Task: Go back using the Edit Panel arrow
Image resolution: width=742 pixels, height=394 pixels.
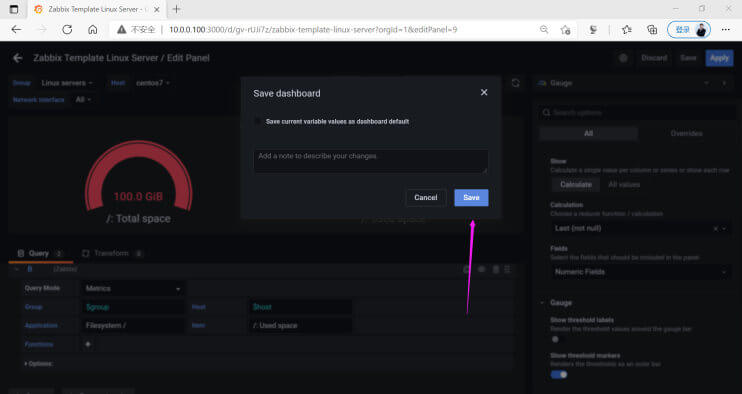Action: [x=18, y=58]
